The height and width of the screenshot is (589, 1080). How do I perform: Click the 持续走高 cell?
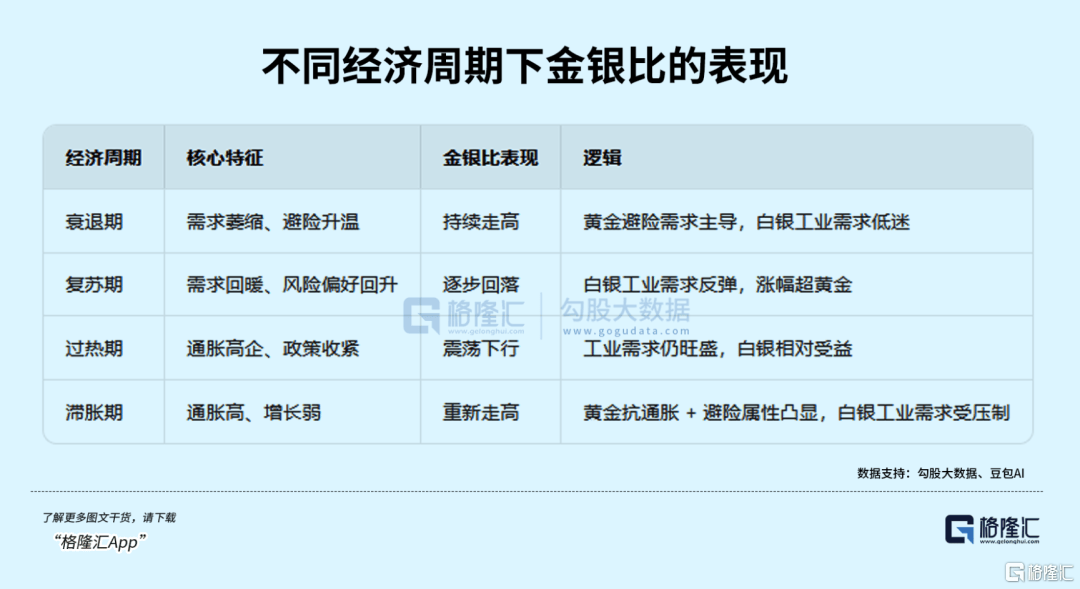click(481, 222)
